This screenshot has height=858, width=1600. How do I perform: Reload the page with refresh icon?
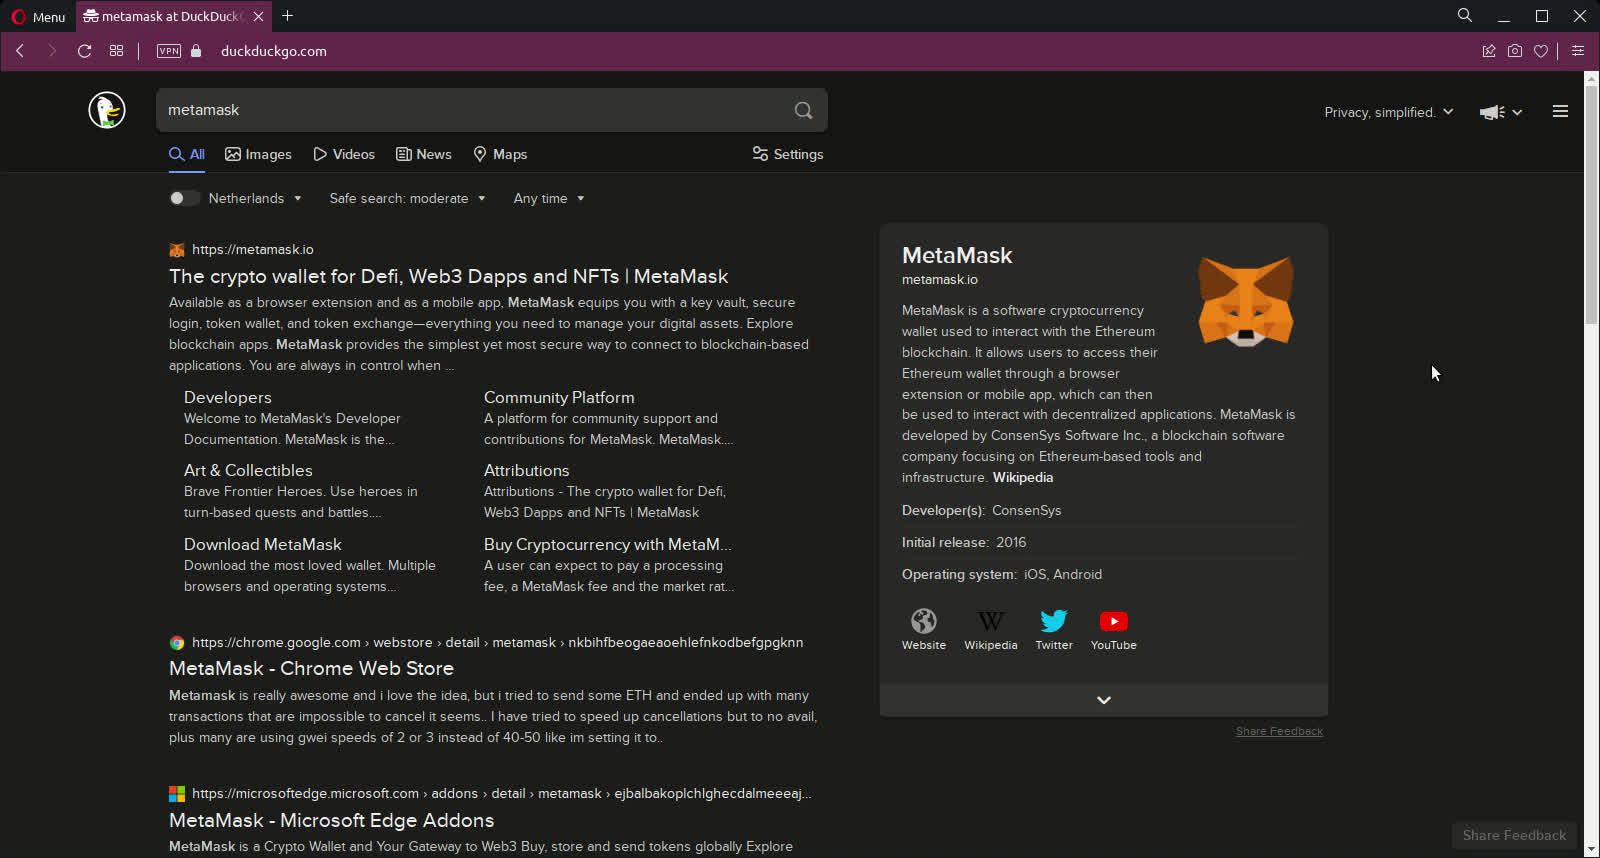[84, 51]
